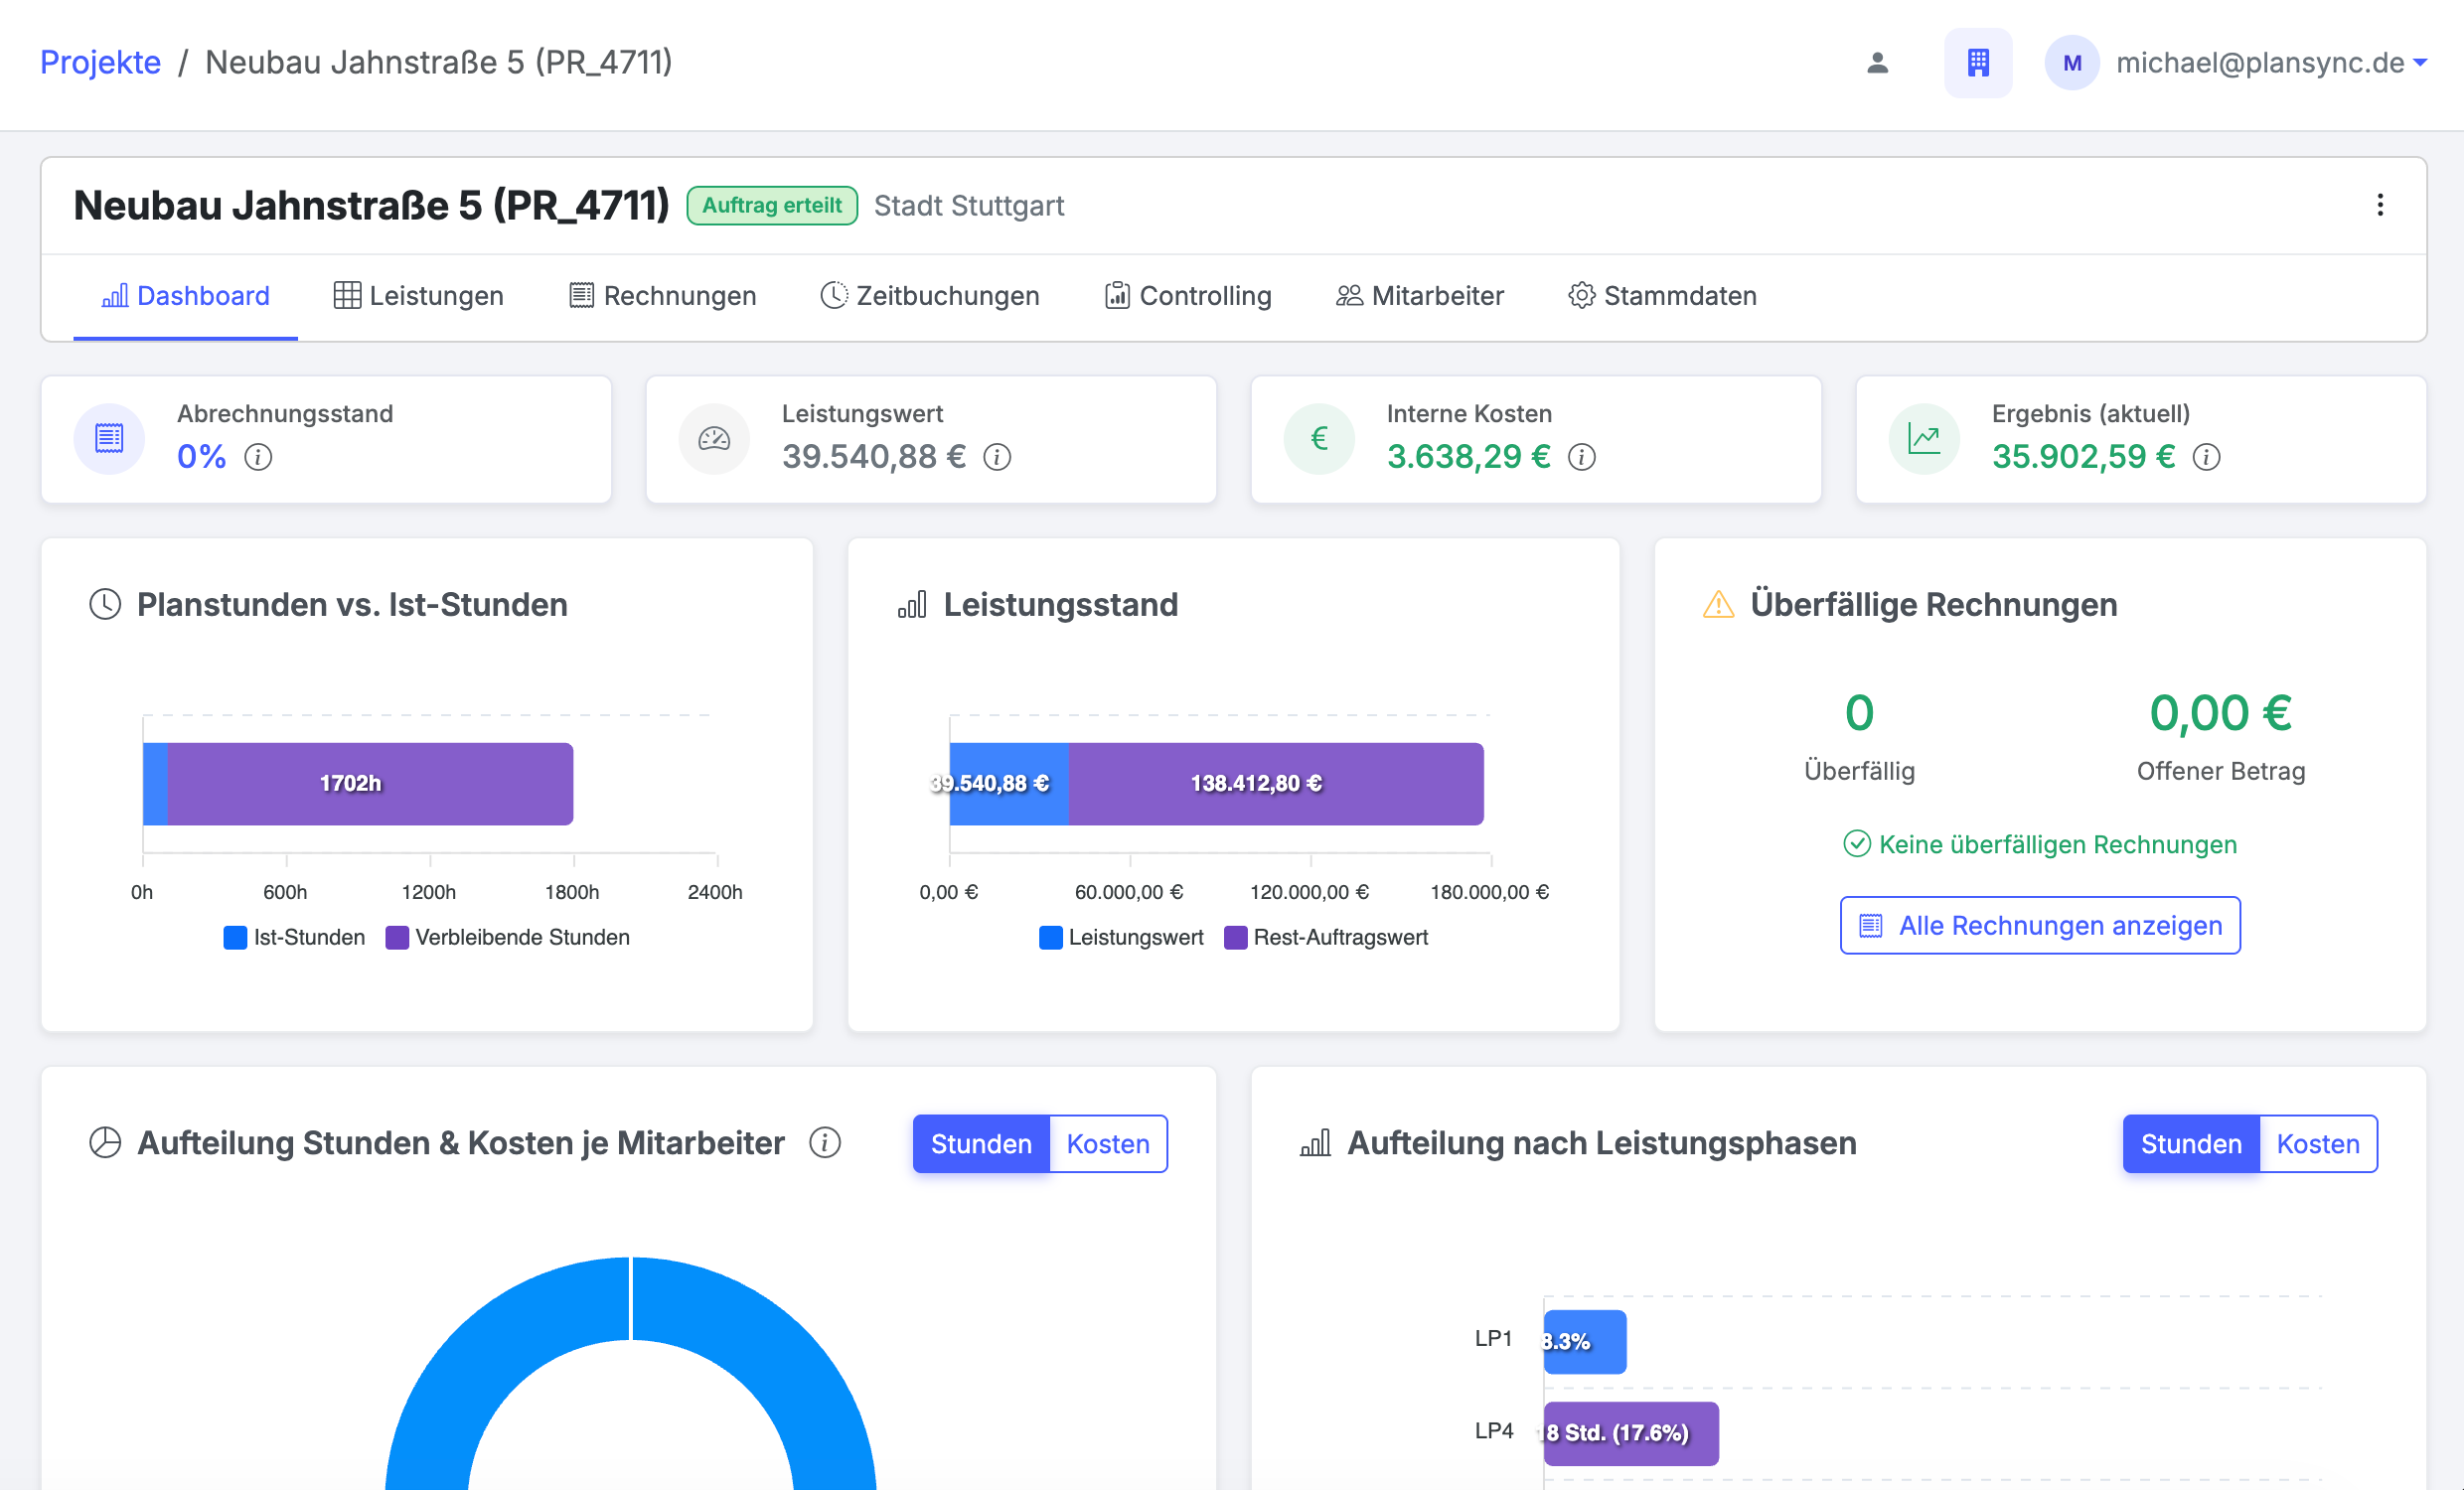Viewport: 2464px width, 1490px height.
Task: Click the warning triangle beside Überfällige Rechnungen
Action: coord(1717,603)
